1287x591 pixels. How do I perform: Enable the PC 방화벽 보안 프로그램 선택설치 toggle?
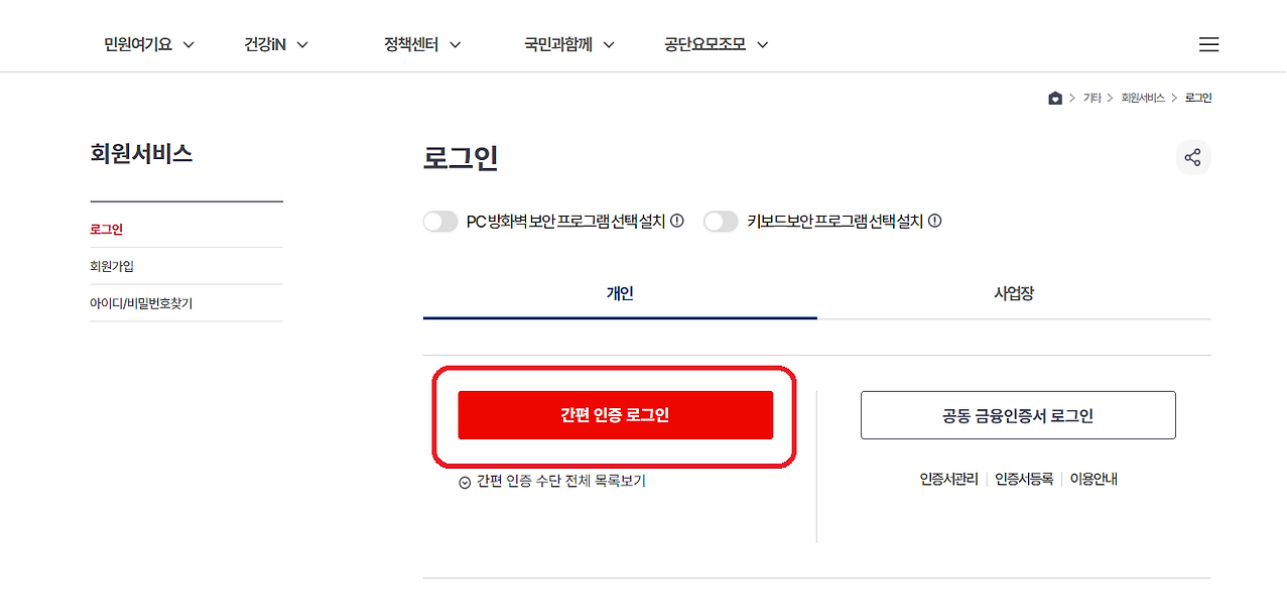440,221
